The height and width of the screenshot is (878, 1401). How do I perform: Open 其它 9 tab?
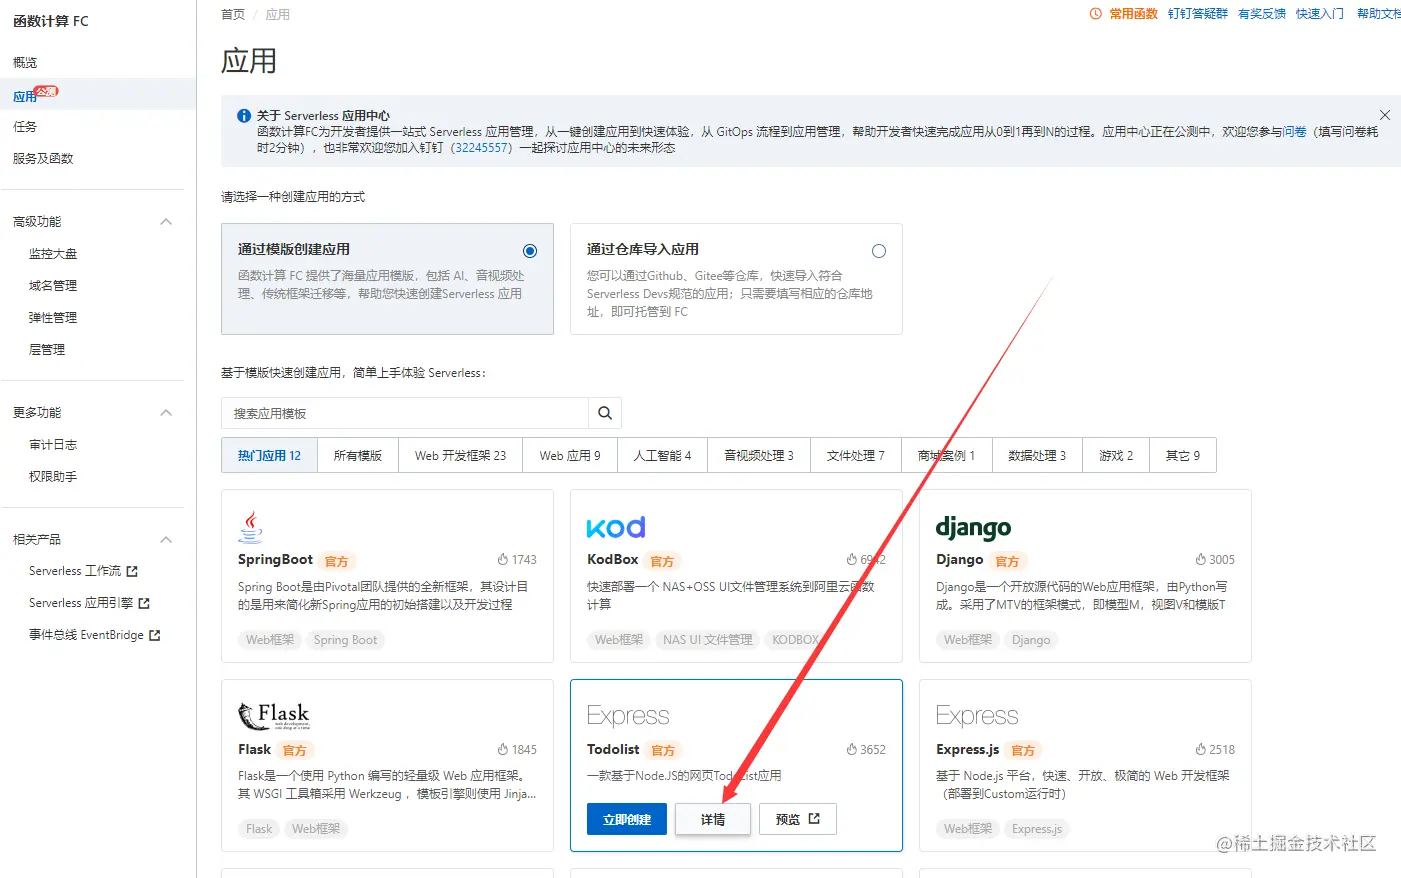(x=1183, y=455)
